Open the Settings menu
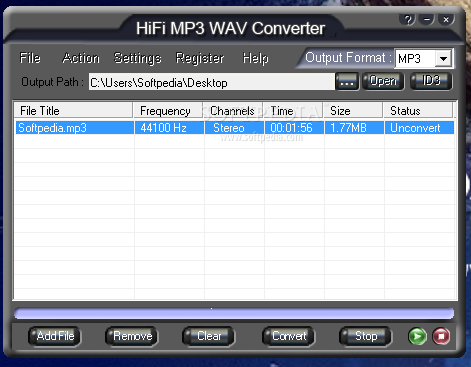The height and width of the screenshot is (367, 471). 138,58
